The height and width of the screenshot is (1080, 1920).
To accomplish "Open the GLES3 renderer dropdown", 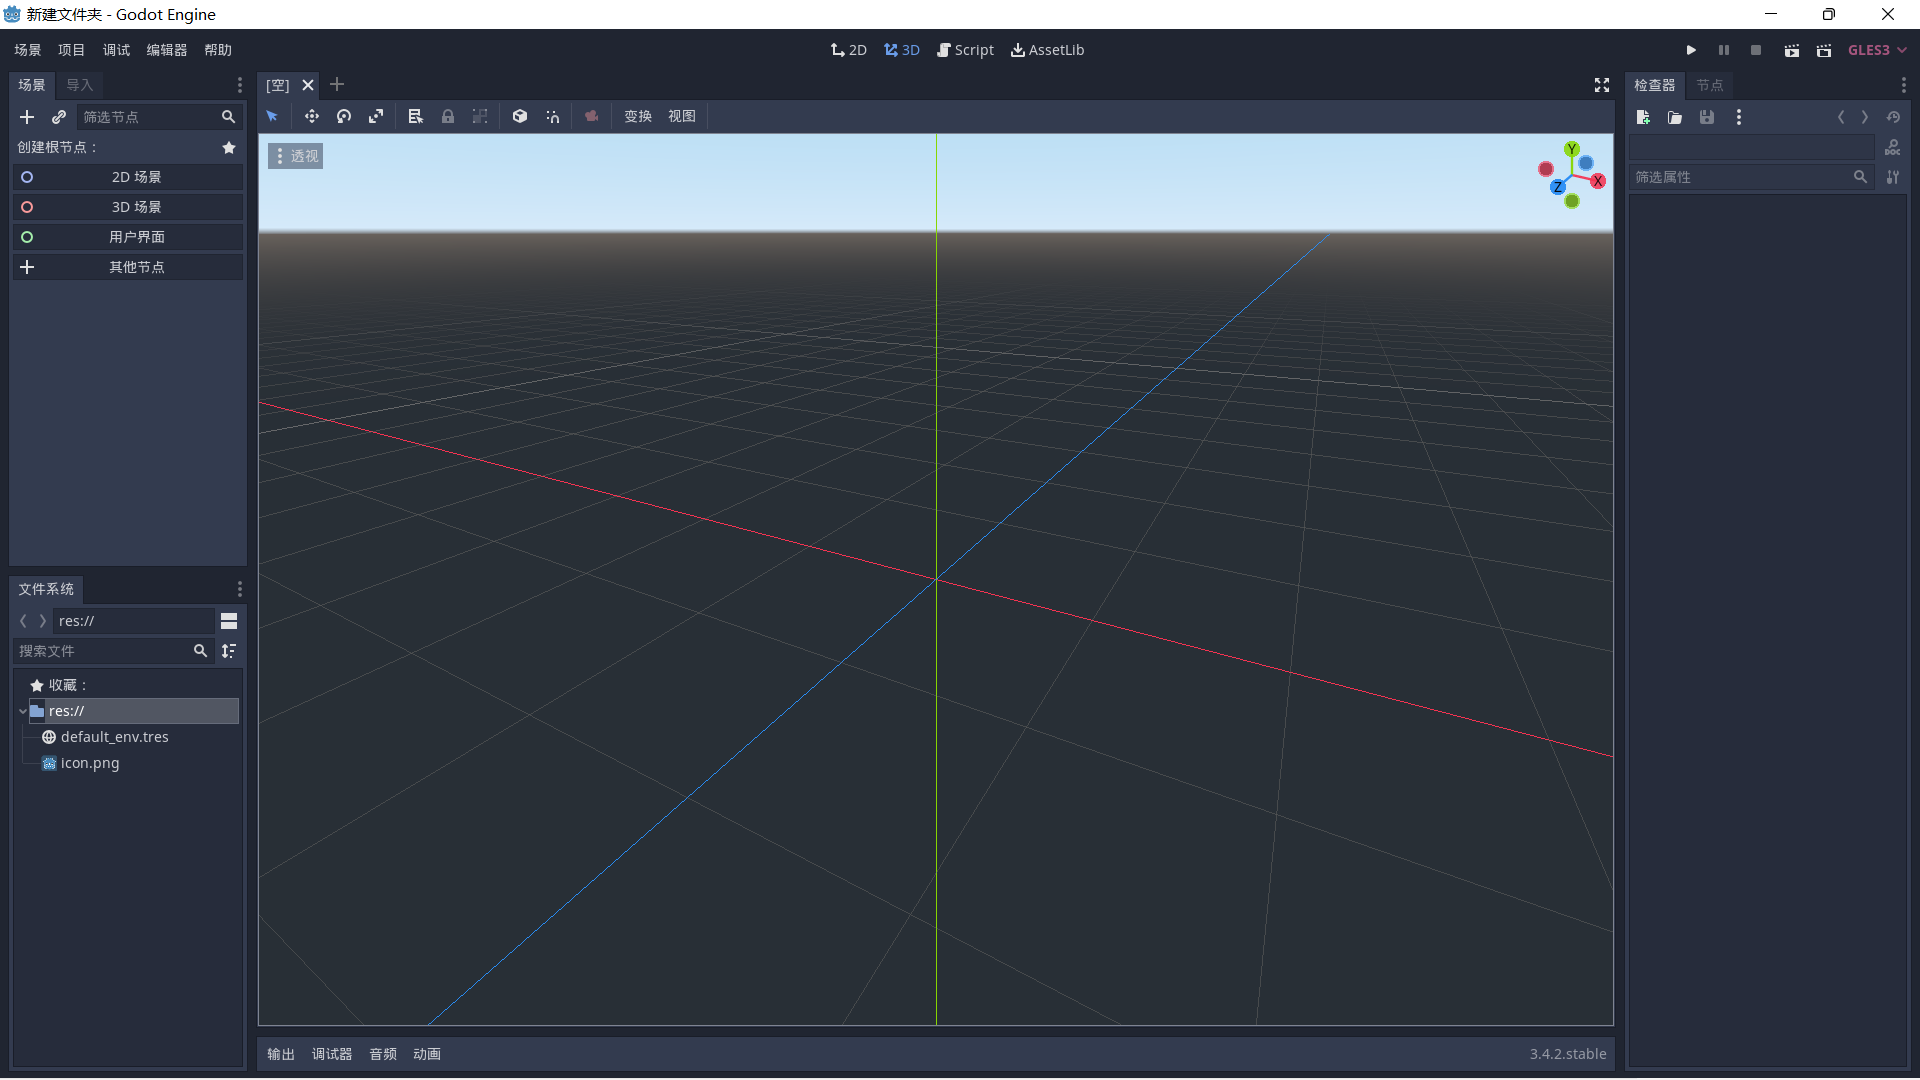I will tap(1876, 50).
